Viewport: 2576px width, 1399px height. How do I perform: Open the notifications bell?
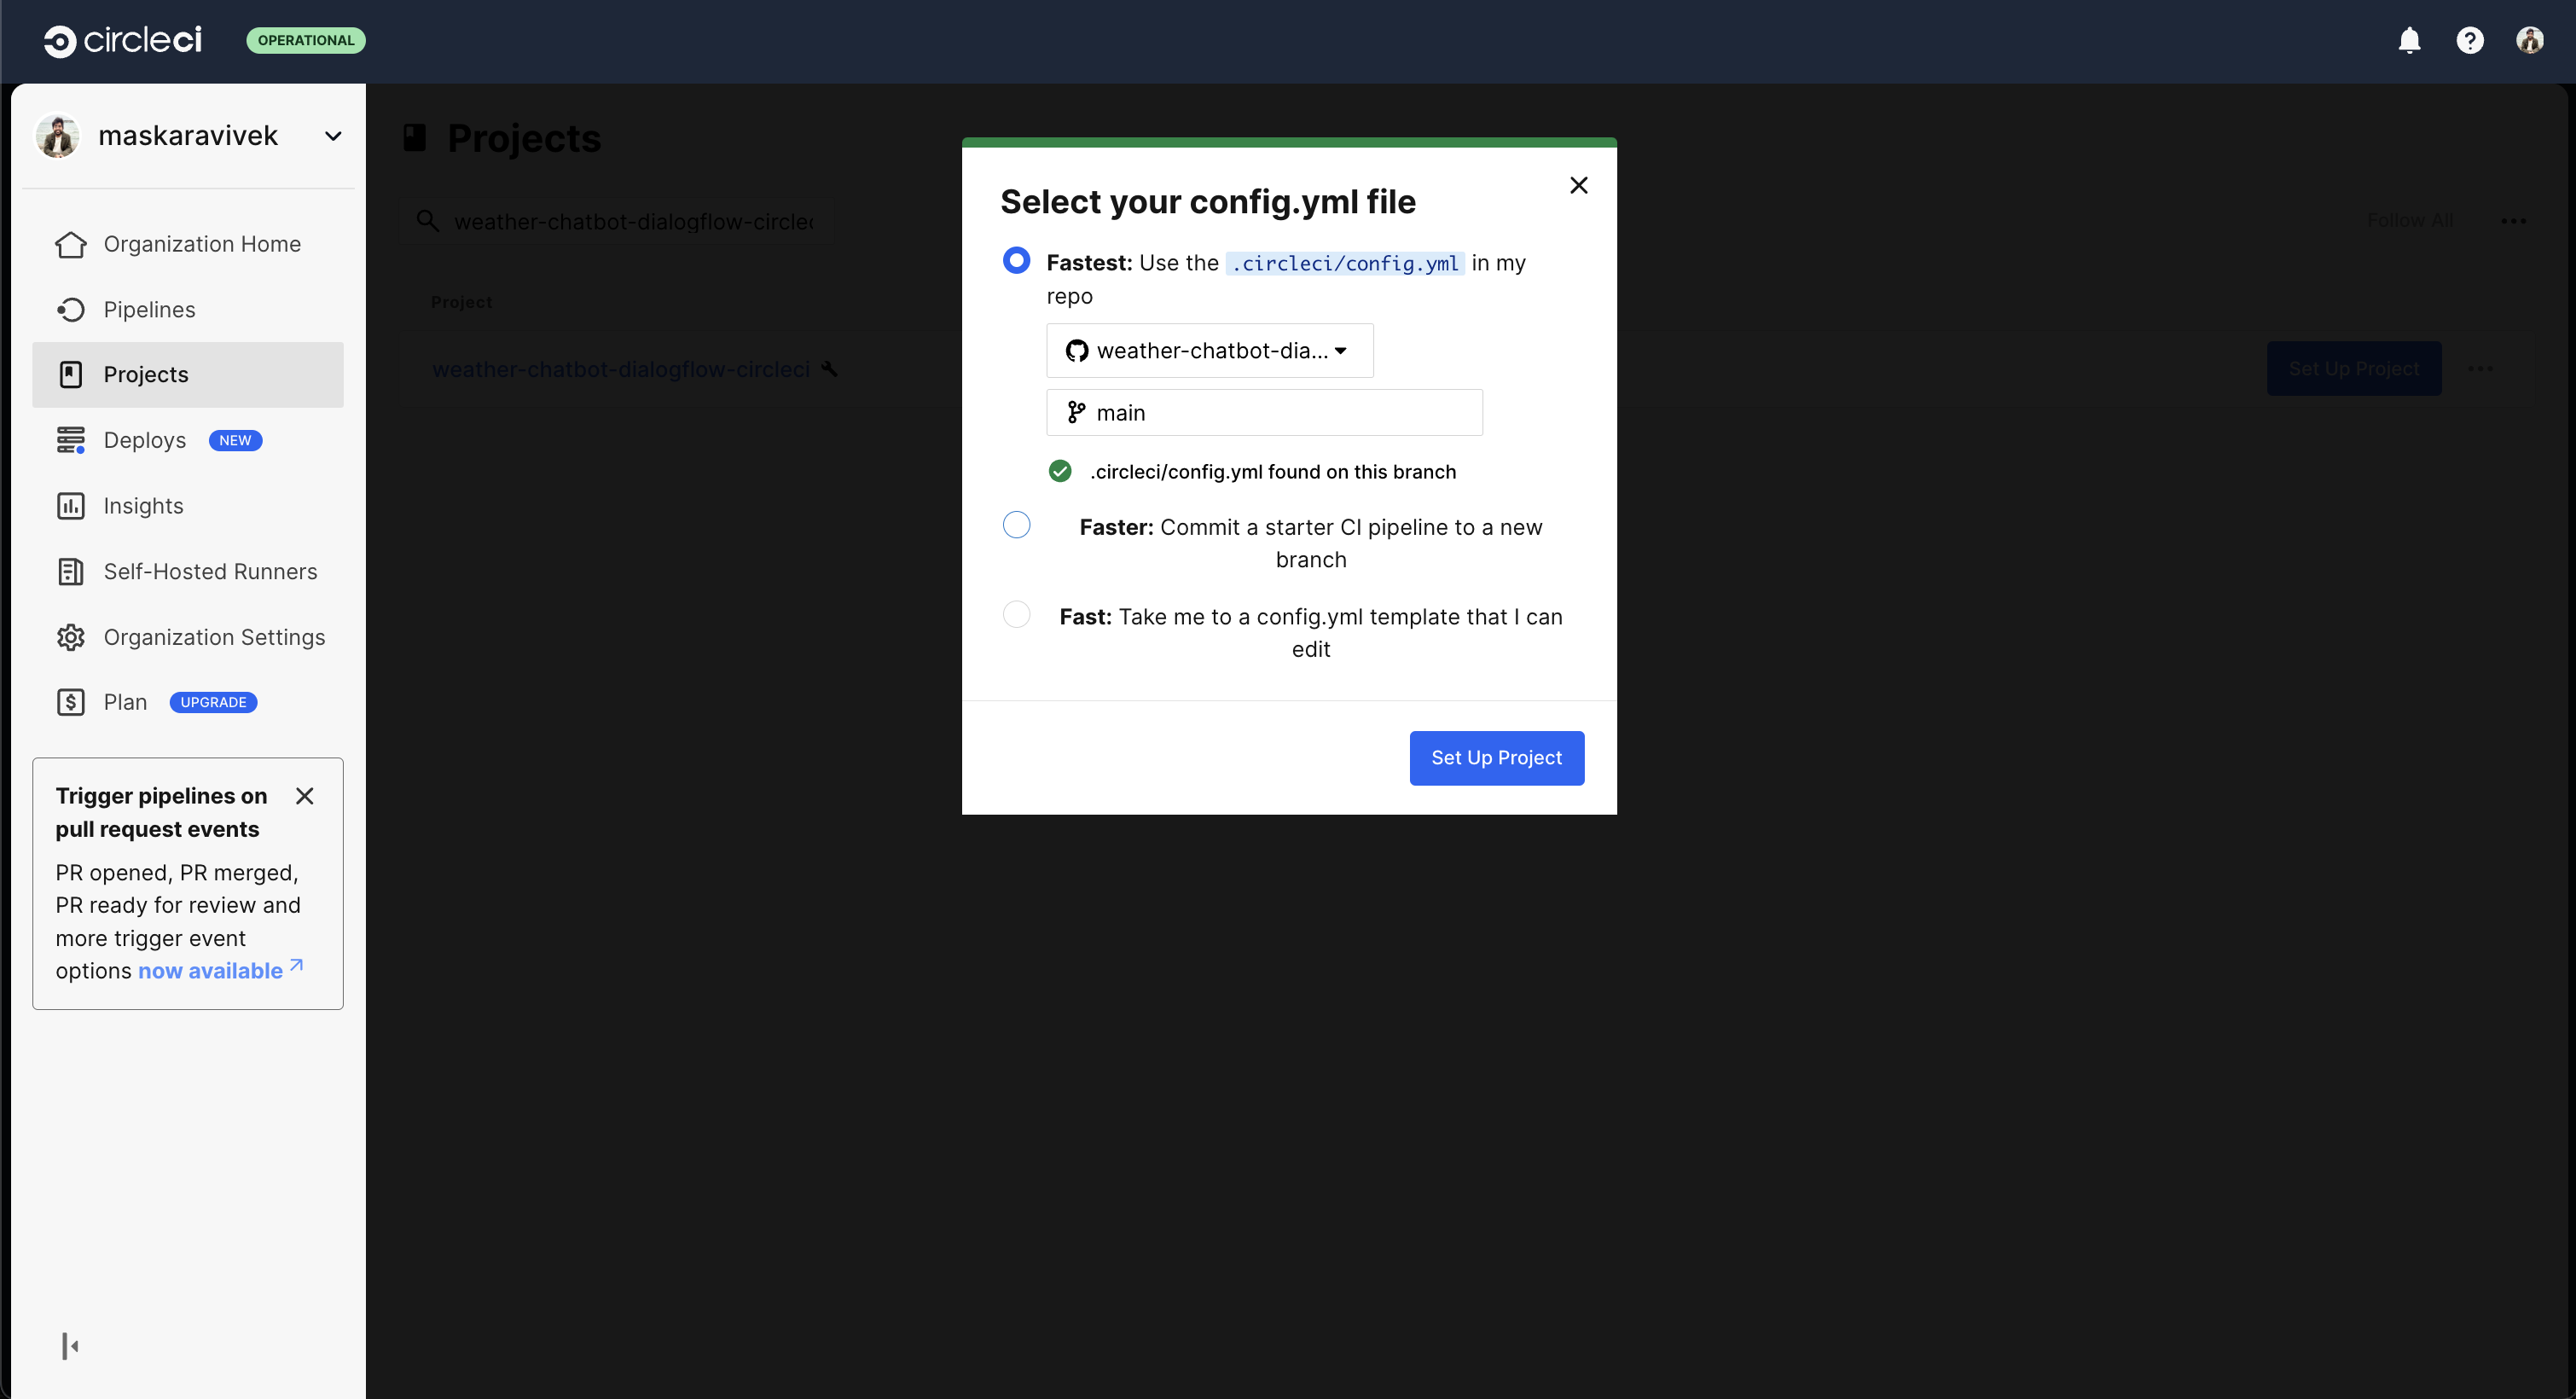click(x=2409, y=40)
